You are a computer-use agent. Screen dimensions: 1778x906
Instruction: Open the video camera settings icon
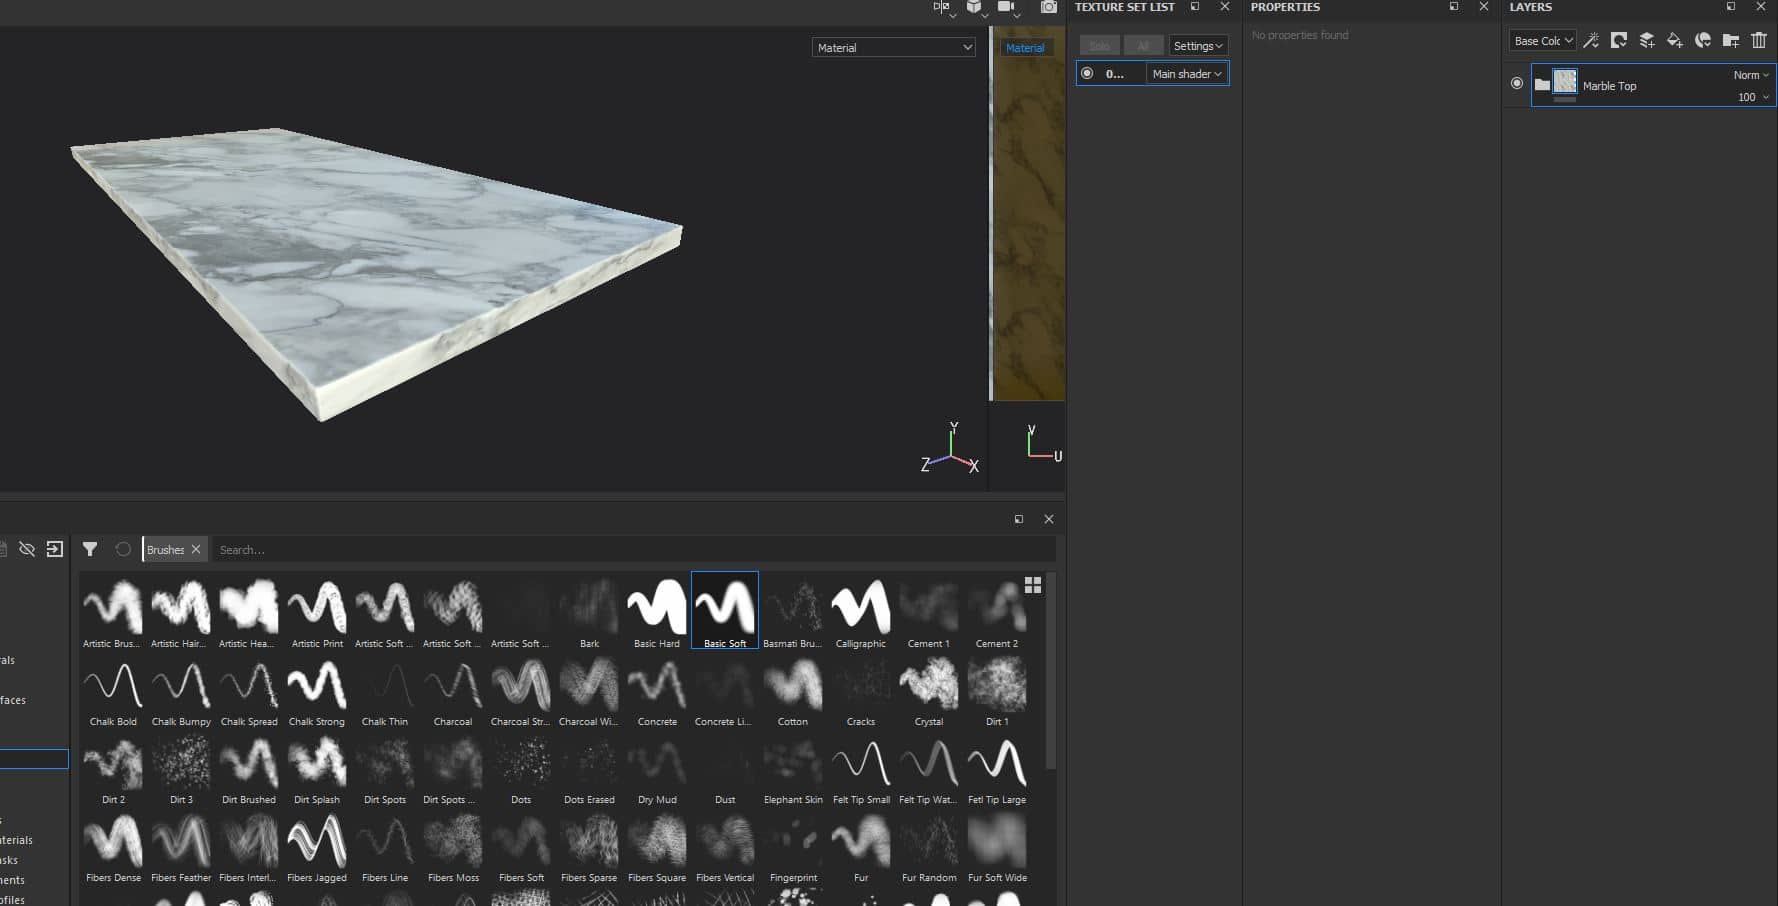tap(1006, 7)
